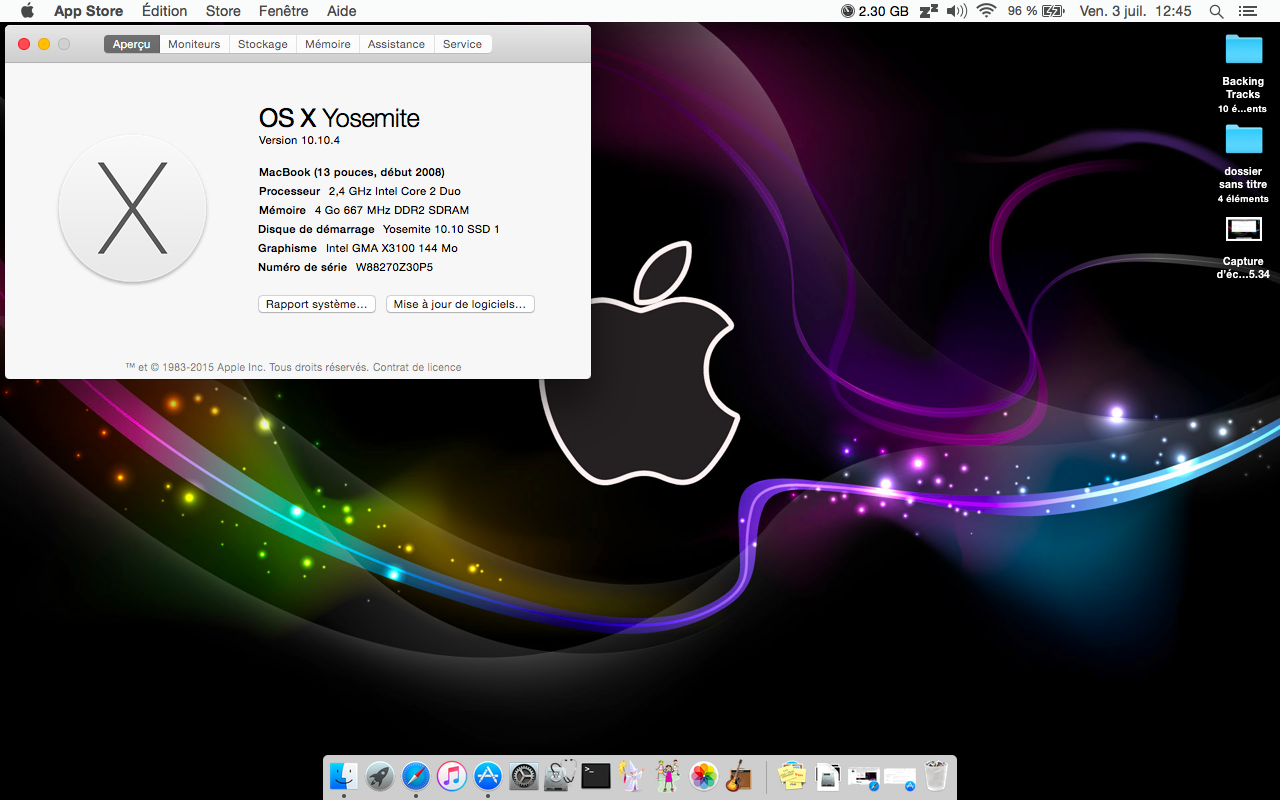The width and height of the screenshot is (1280, 800).
Task: Open Terminal icon in Dock
Action: (x=596, y=776)
